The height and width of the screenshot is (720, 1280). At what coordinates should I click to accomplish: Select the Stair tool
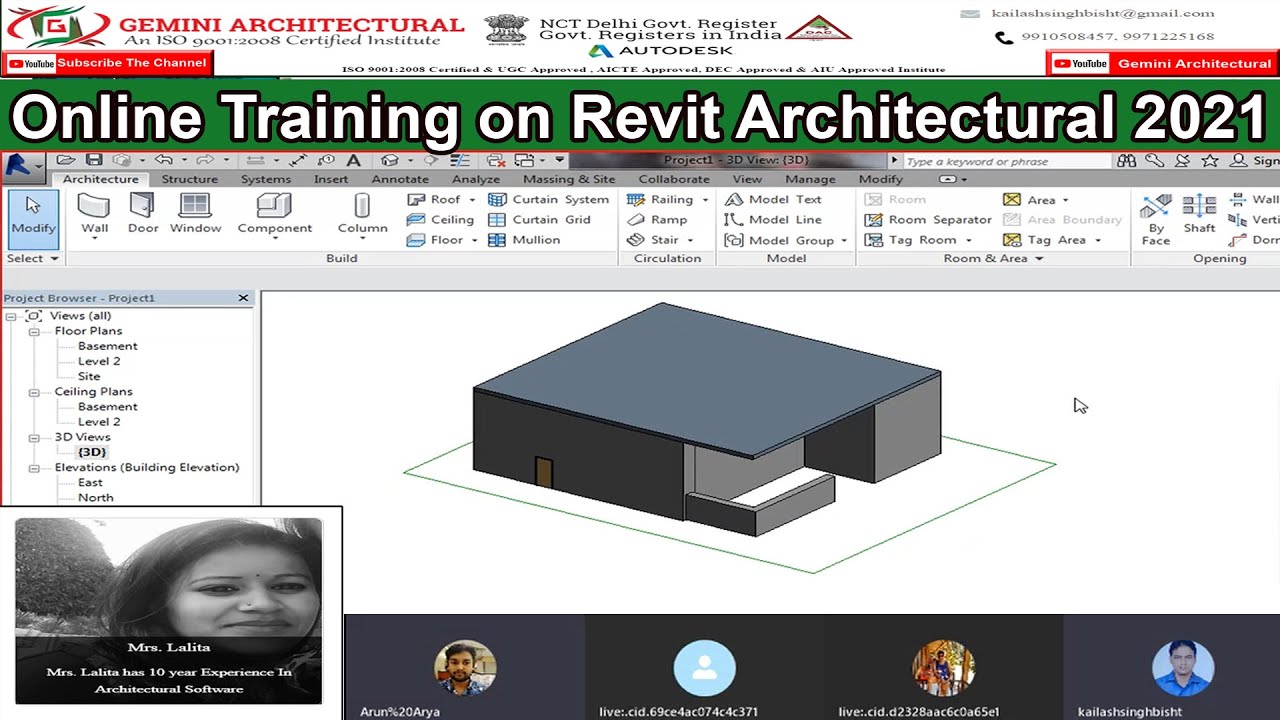click(660, 240)
